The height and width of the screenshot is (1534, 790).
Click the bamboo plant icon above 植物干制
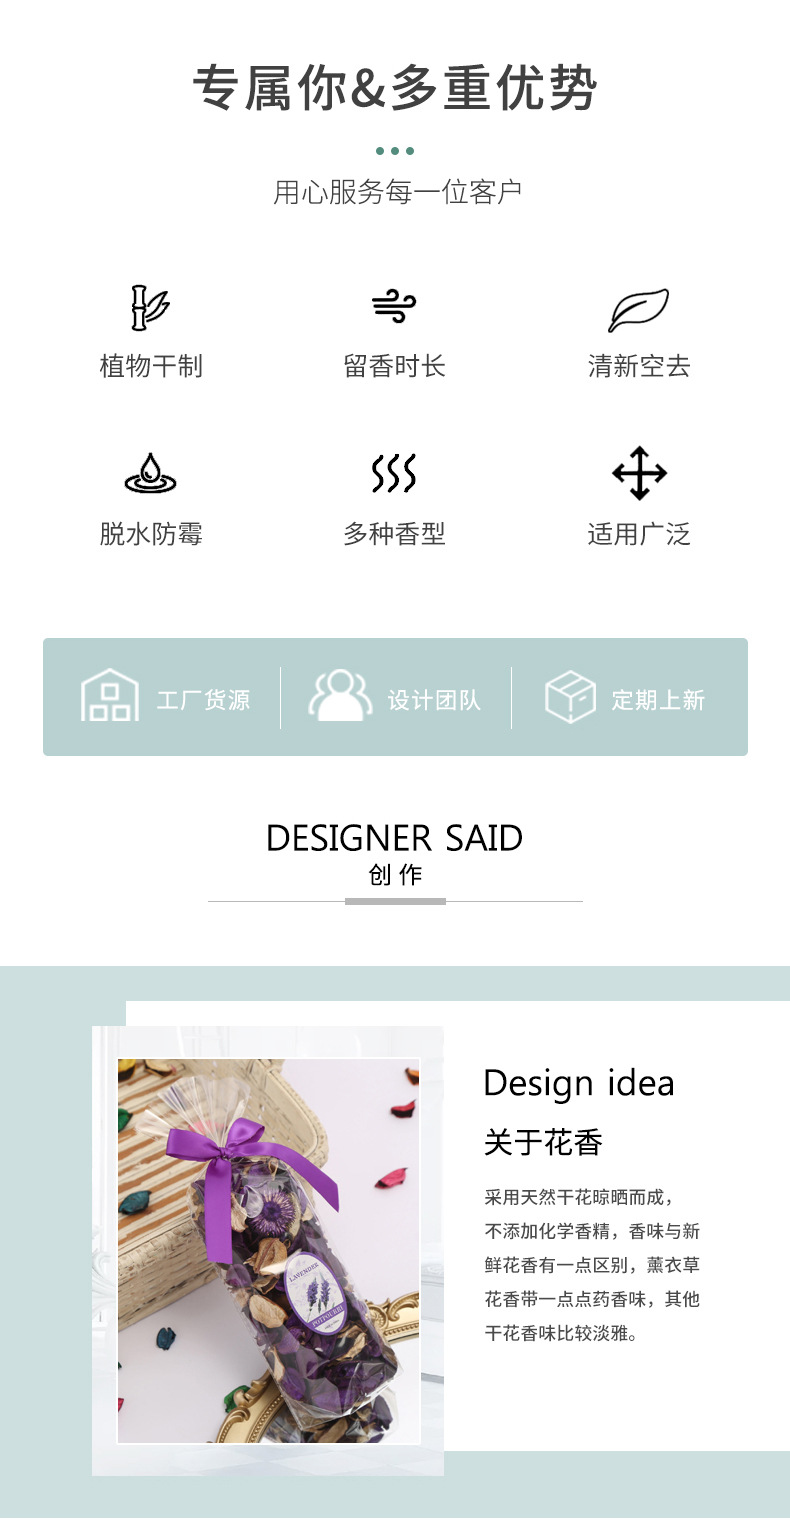150,308
